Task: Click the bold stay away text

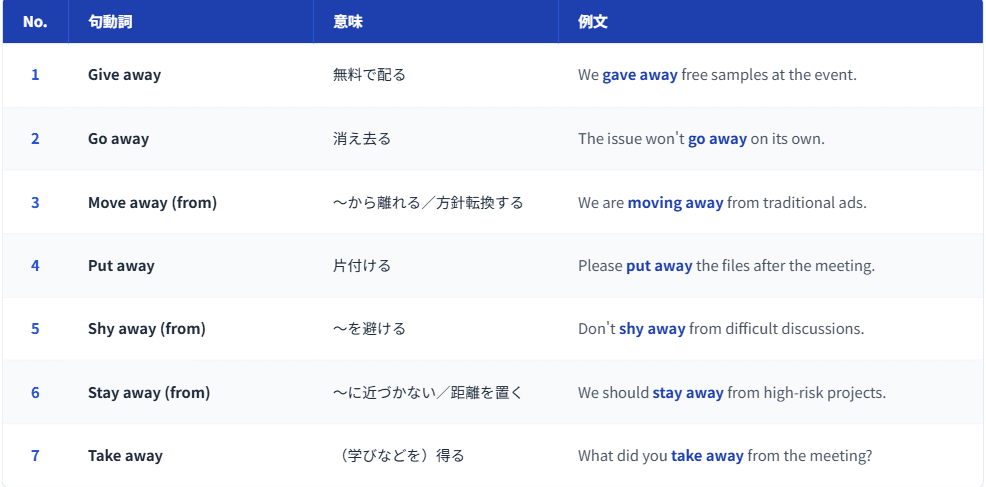Action: [688, 393]
